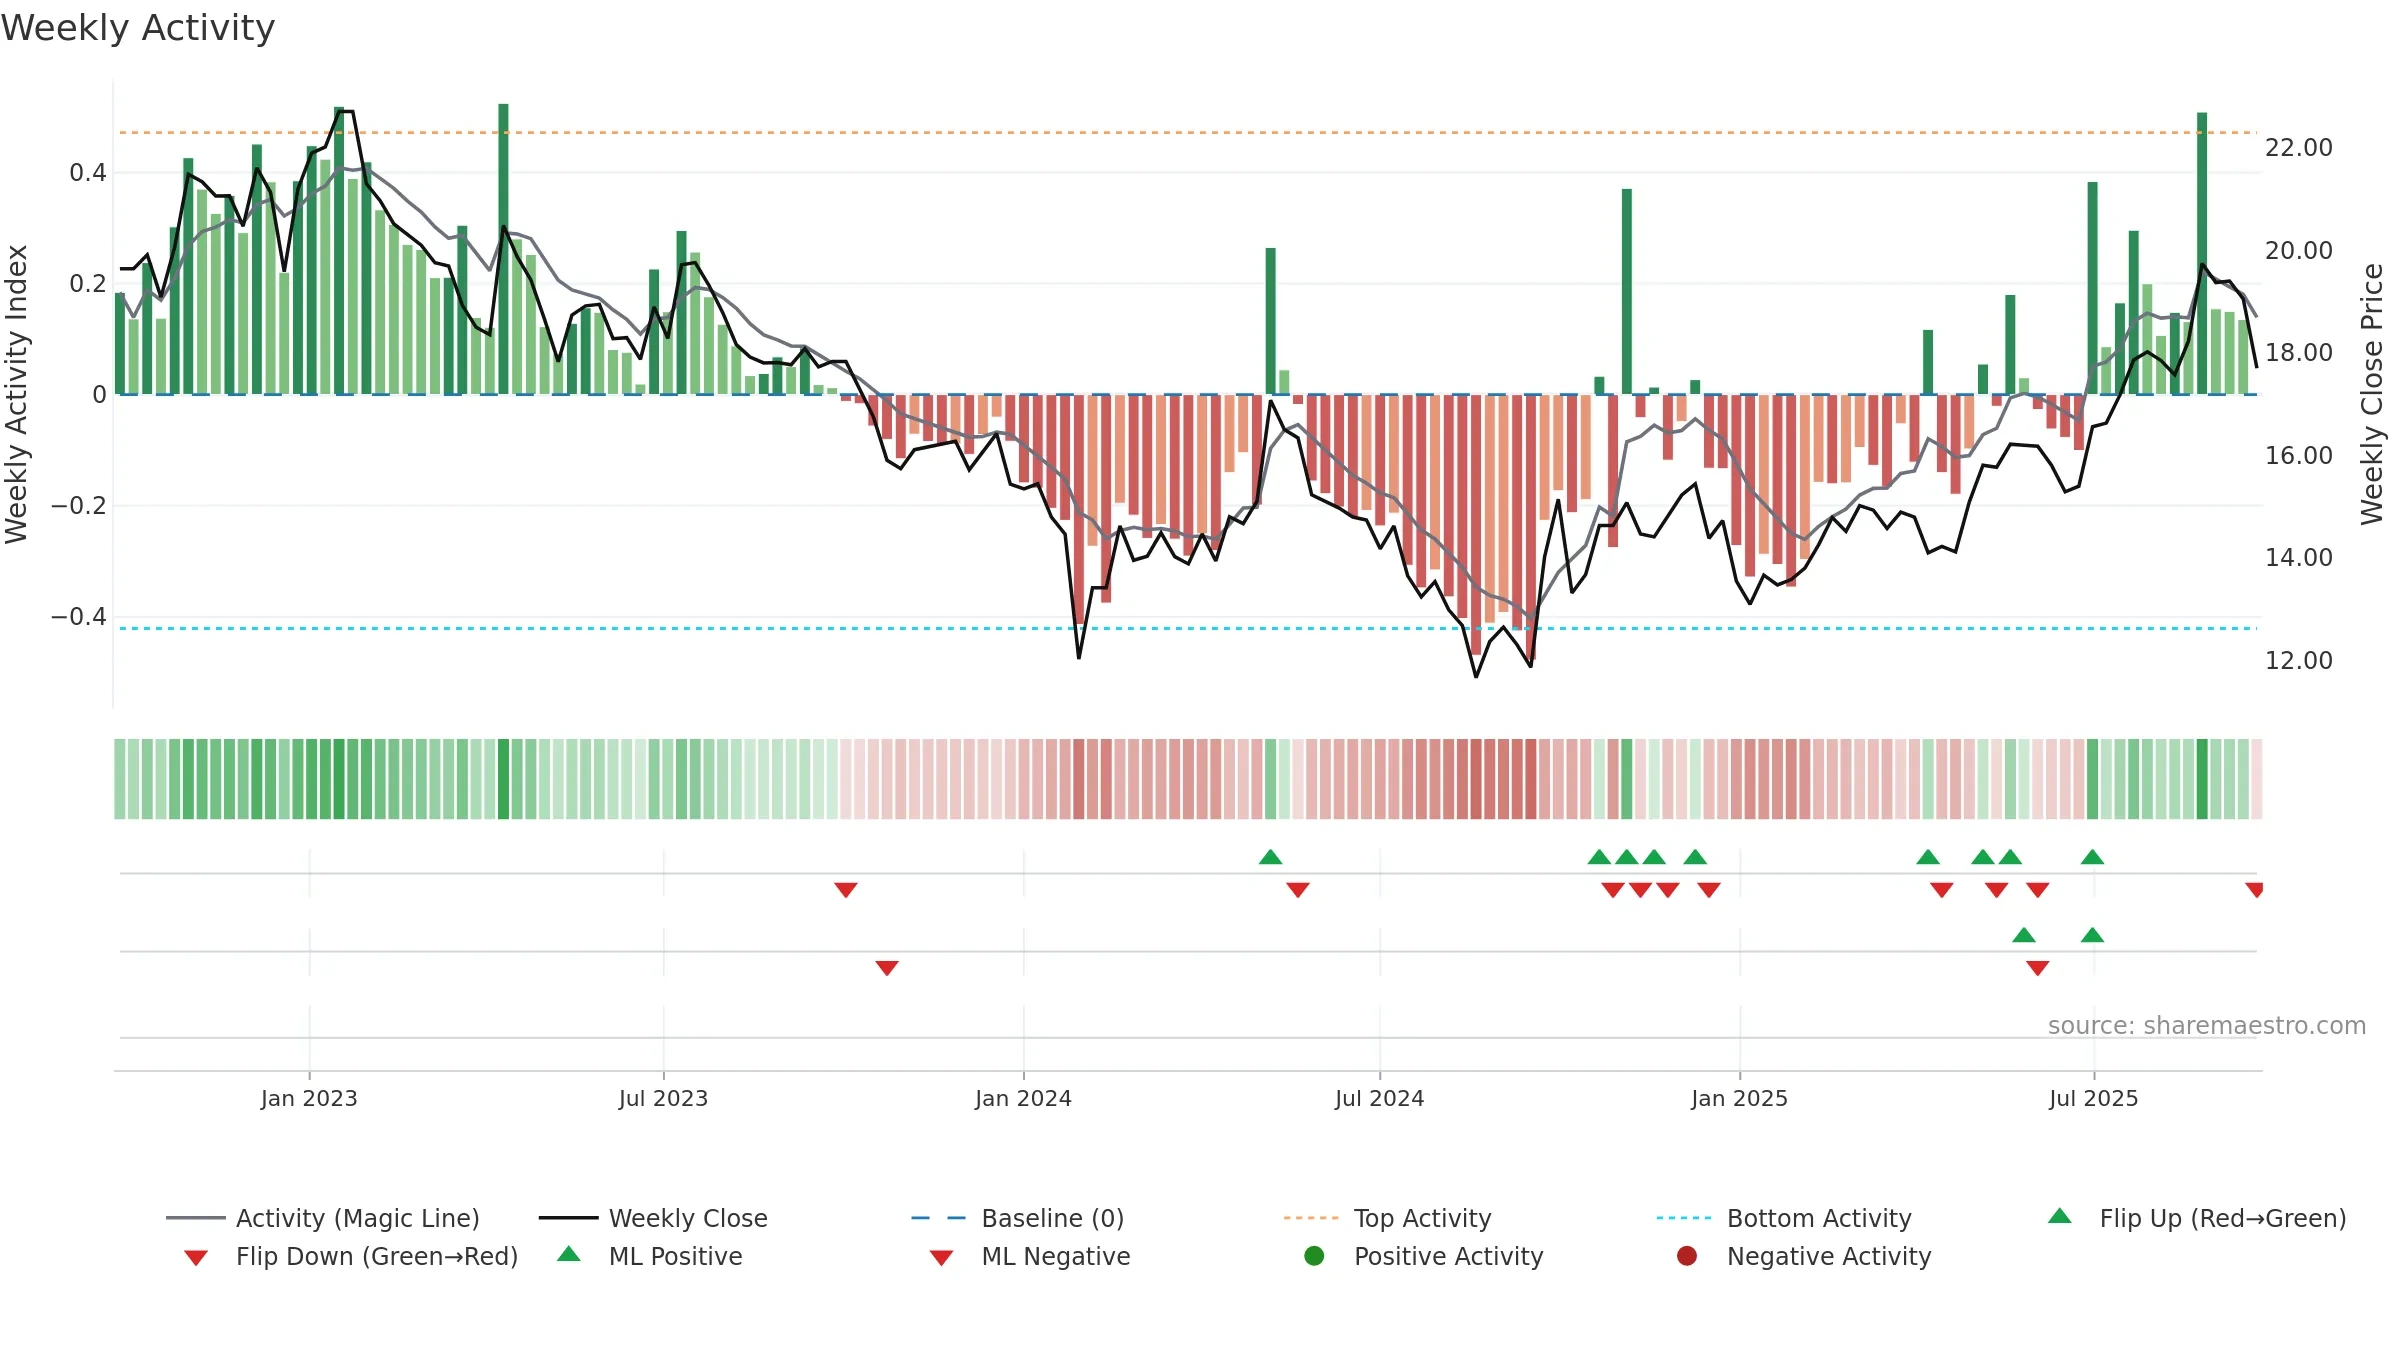
Task: Click the 18.00 price axis tick
Action: coord(2298,353)
